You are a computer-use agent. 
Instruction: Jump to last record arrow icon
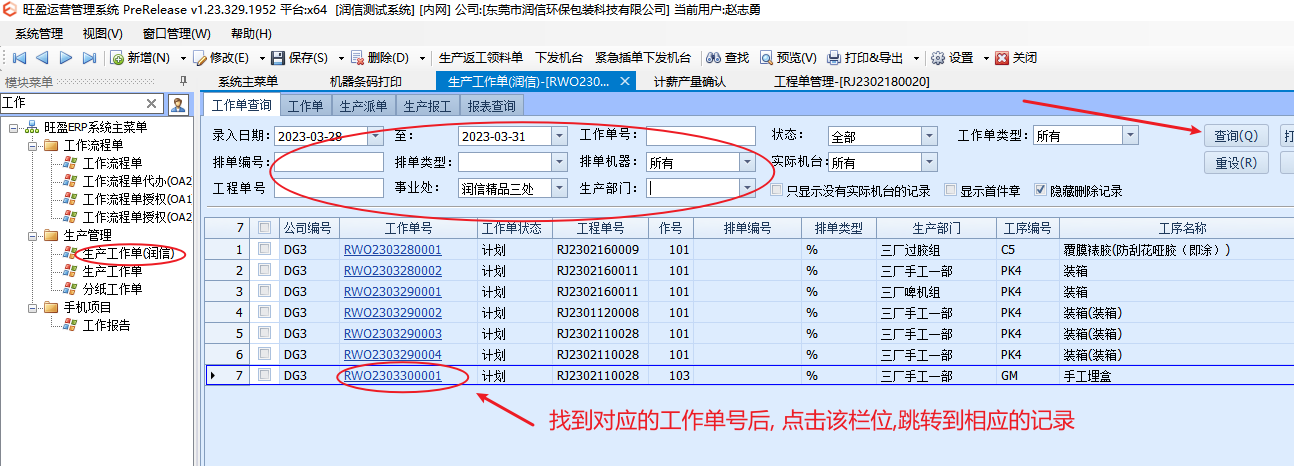[x=89, y=58]
